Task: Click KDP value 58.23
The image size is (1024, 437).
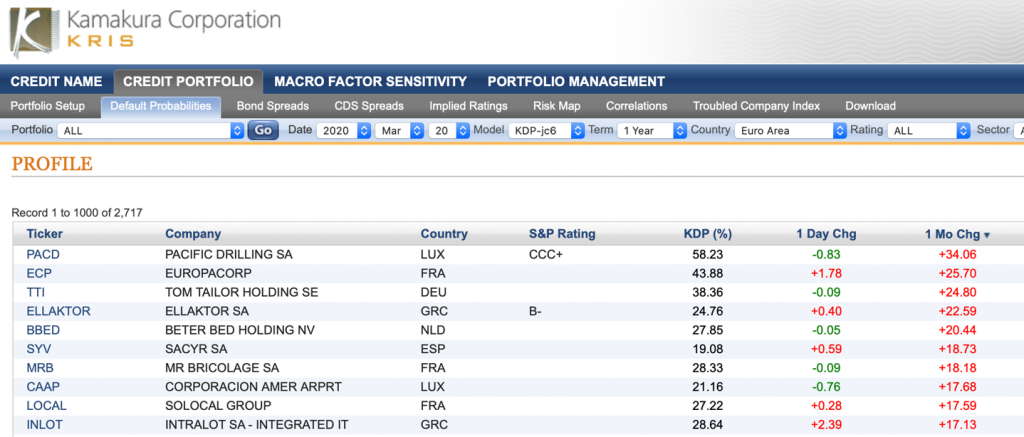Action: [708, 255]
